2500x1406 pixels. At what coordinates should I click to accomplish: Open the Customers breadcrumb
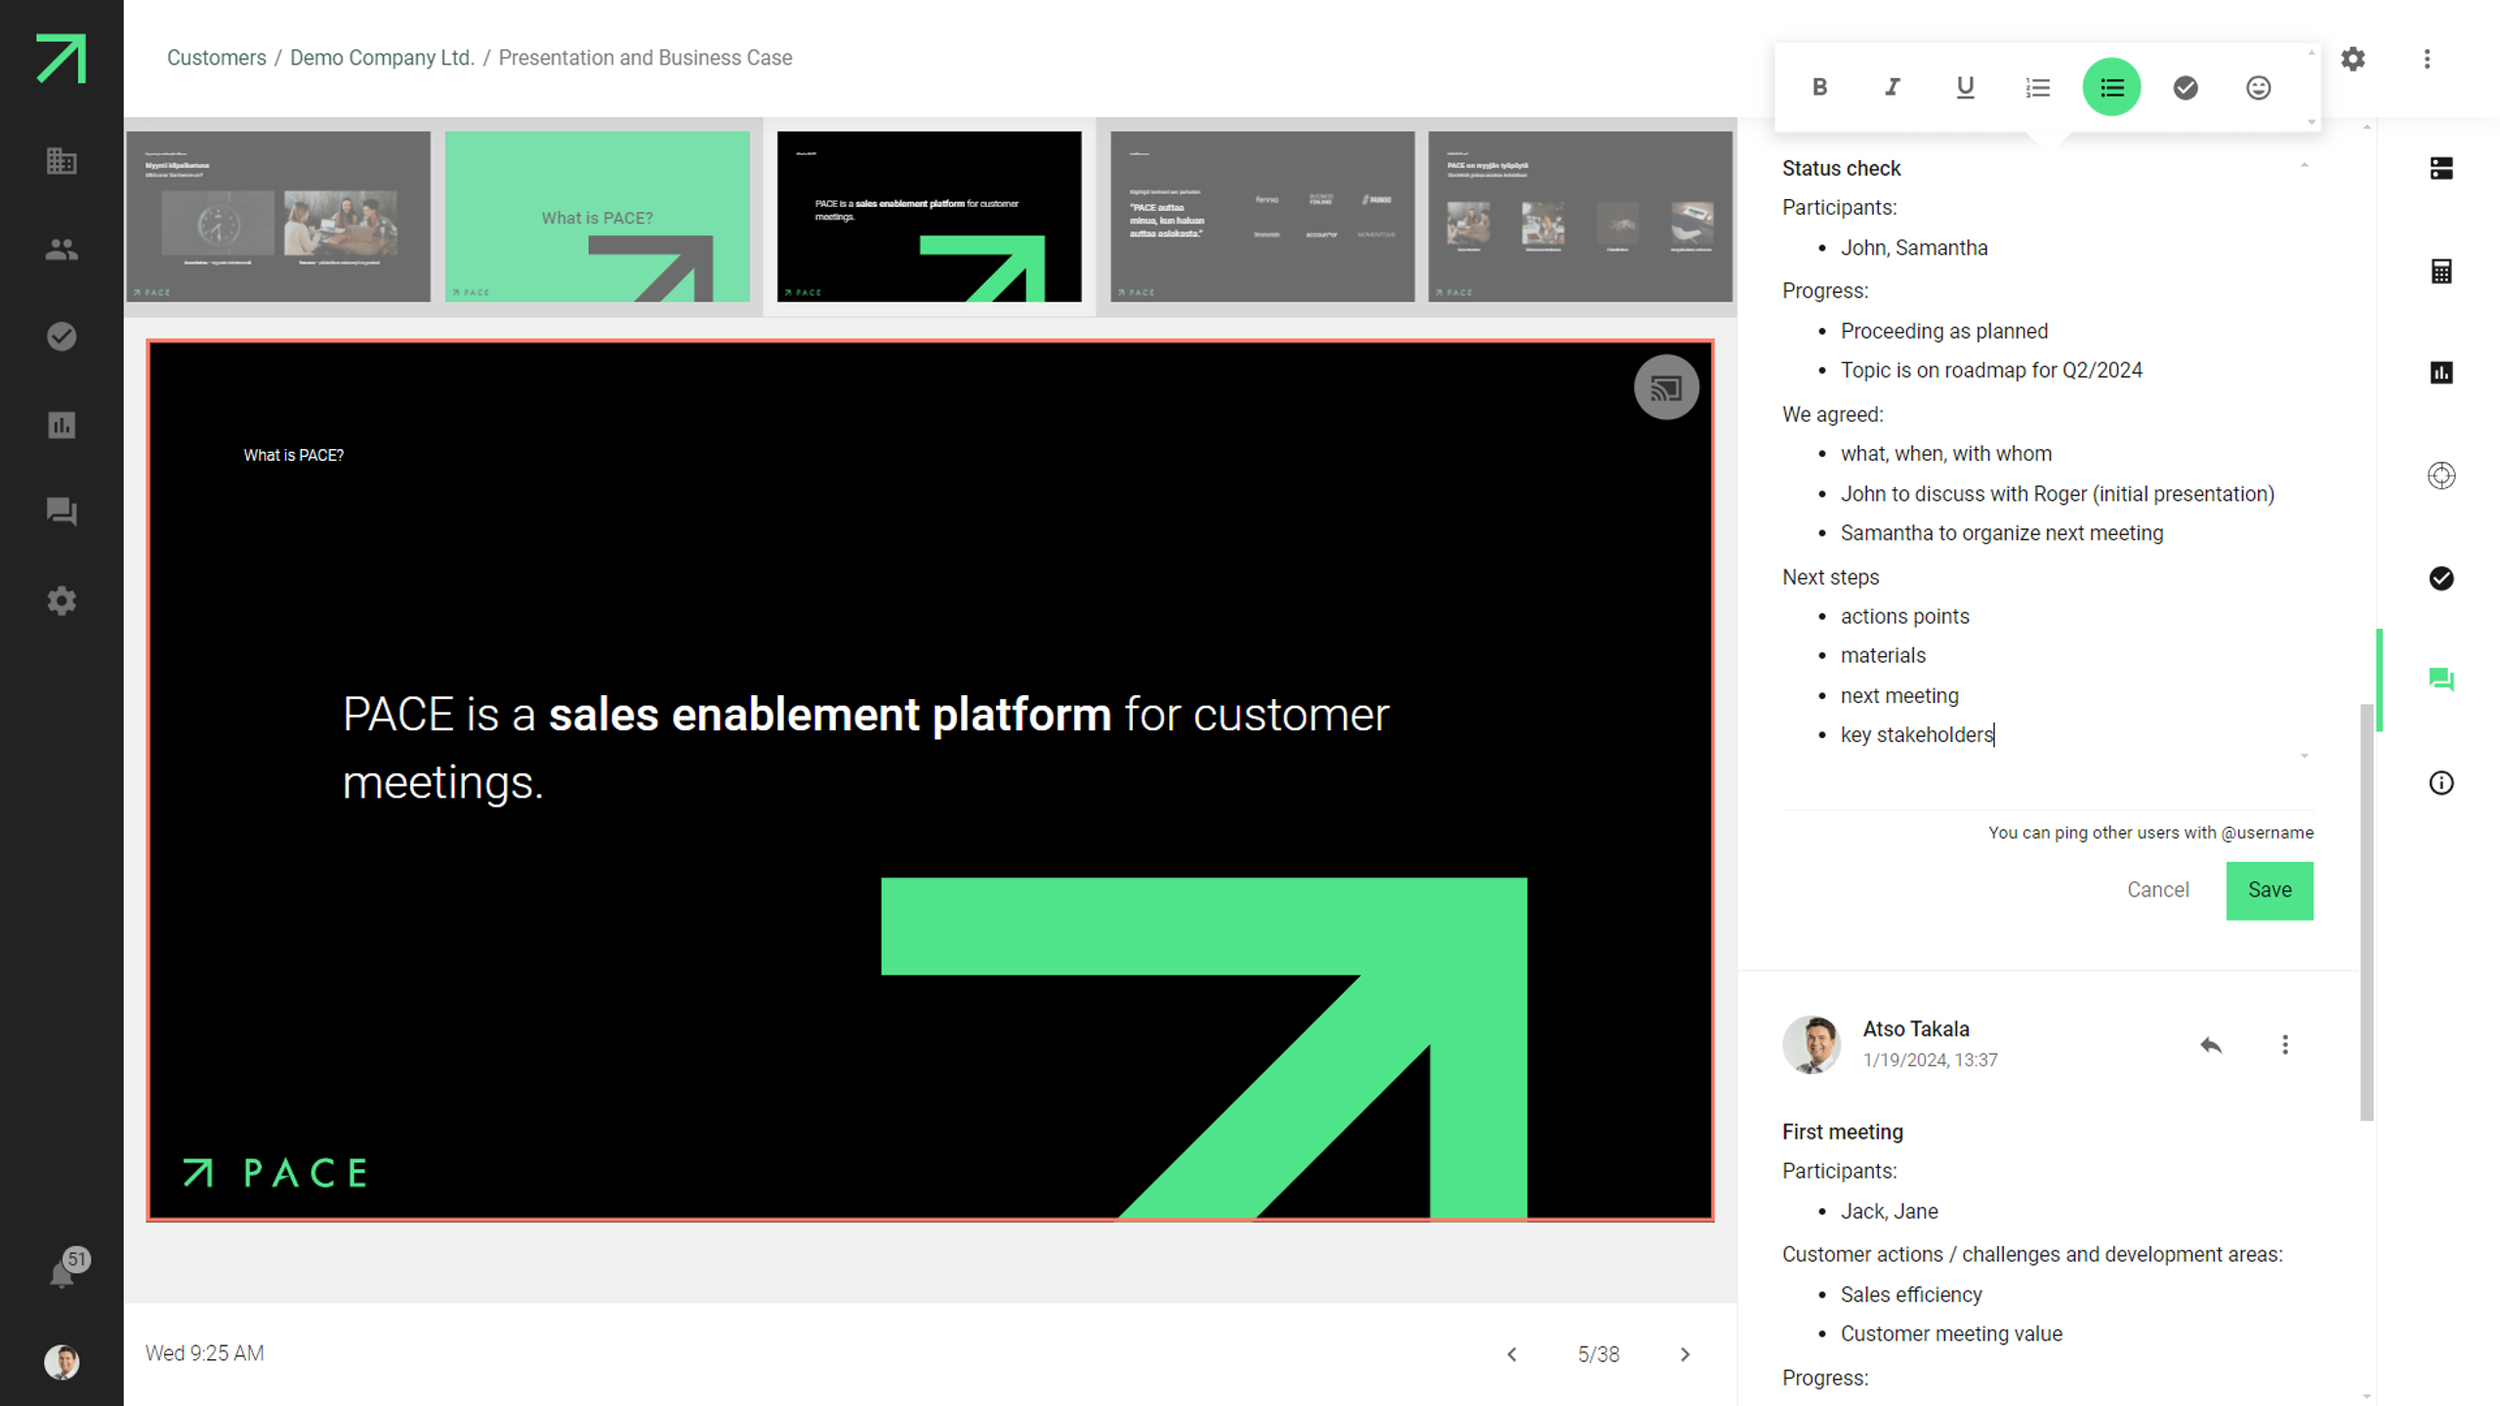(x=216, y=58)
